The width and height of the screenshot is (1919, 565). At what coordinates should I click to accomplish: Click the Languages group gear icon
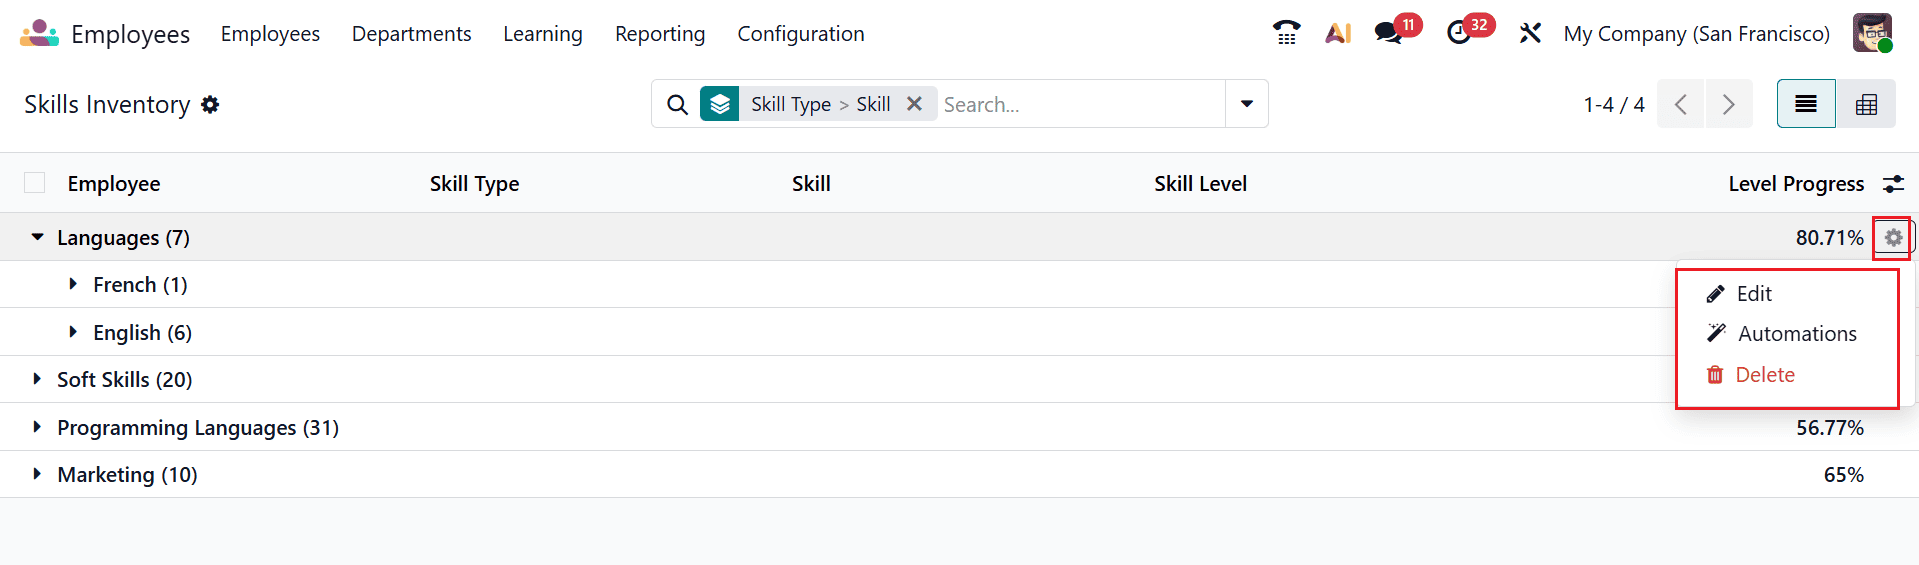pyautogui.click(x=1893, y=238)
